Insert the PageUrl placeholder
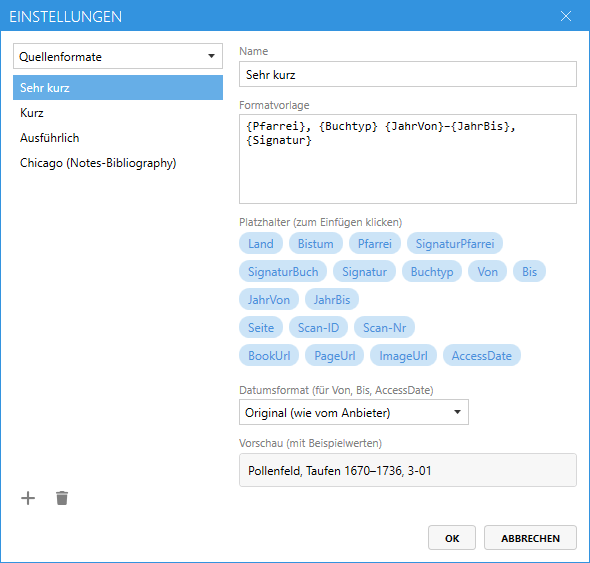The height and width of the screenshot is (563, 590). [x=335, y=355]
